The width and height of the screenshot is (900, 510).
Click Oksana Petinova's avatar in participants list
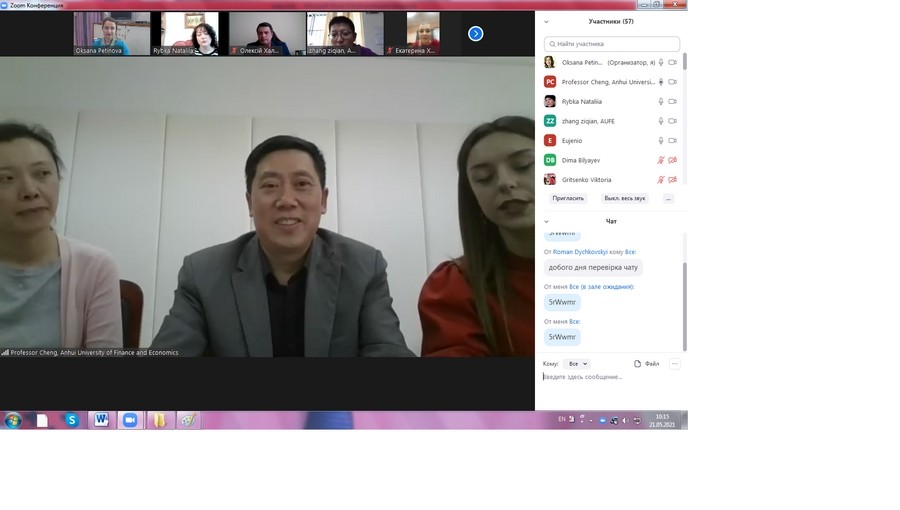(x=550, y=63)
